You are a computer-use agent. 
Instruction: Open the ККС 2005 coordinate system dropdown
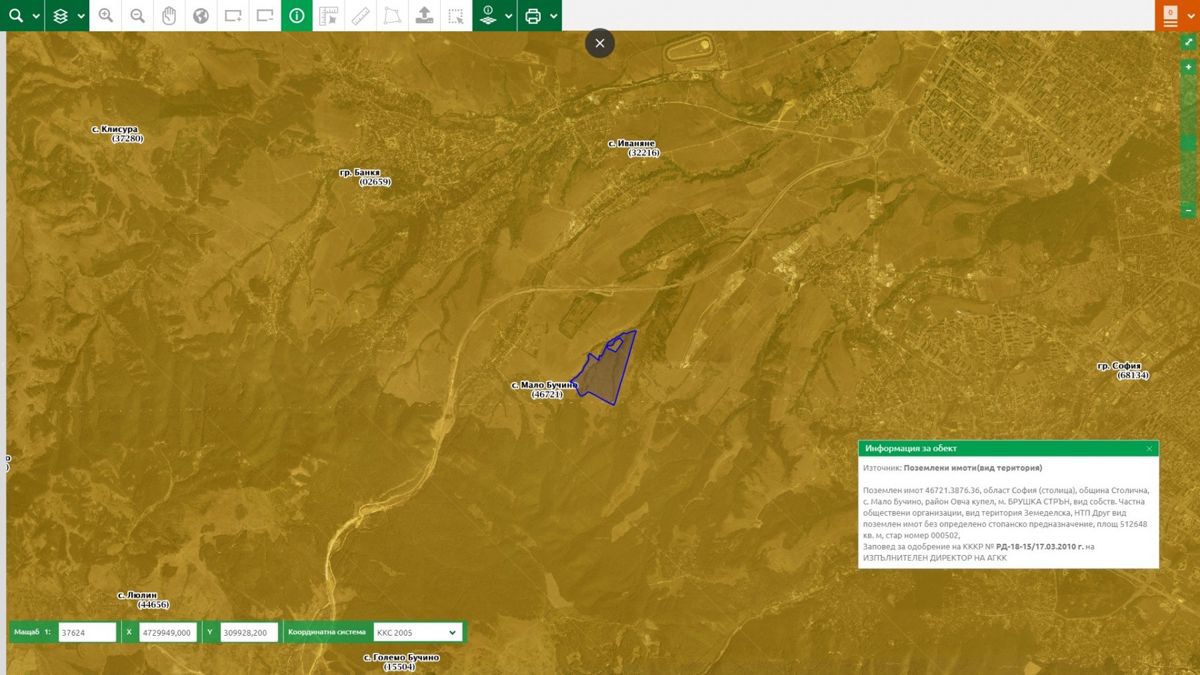pyautogui.click(x=417, y=632)
